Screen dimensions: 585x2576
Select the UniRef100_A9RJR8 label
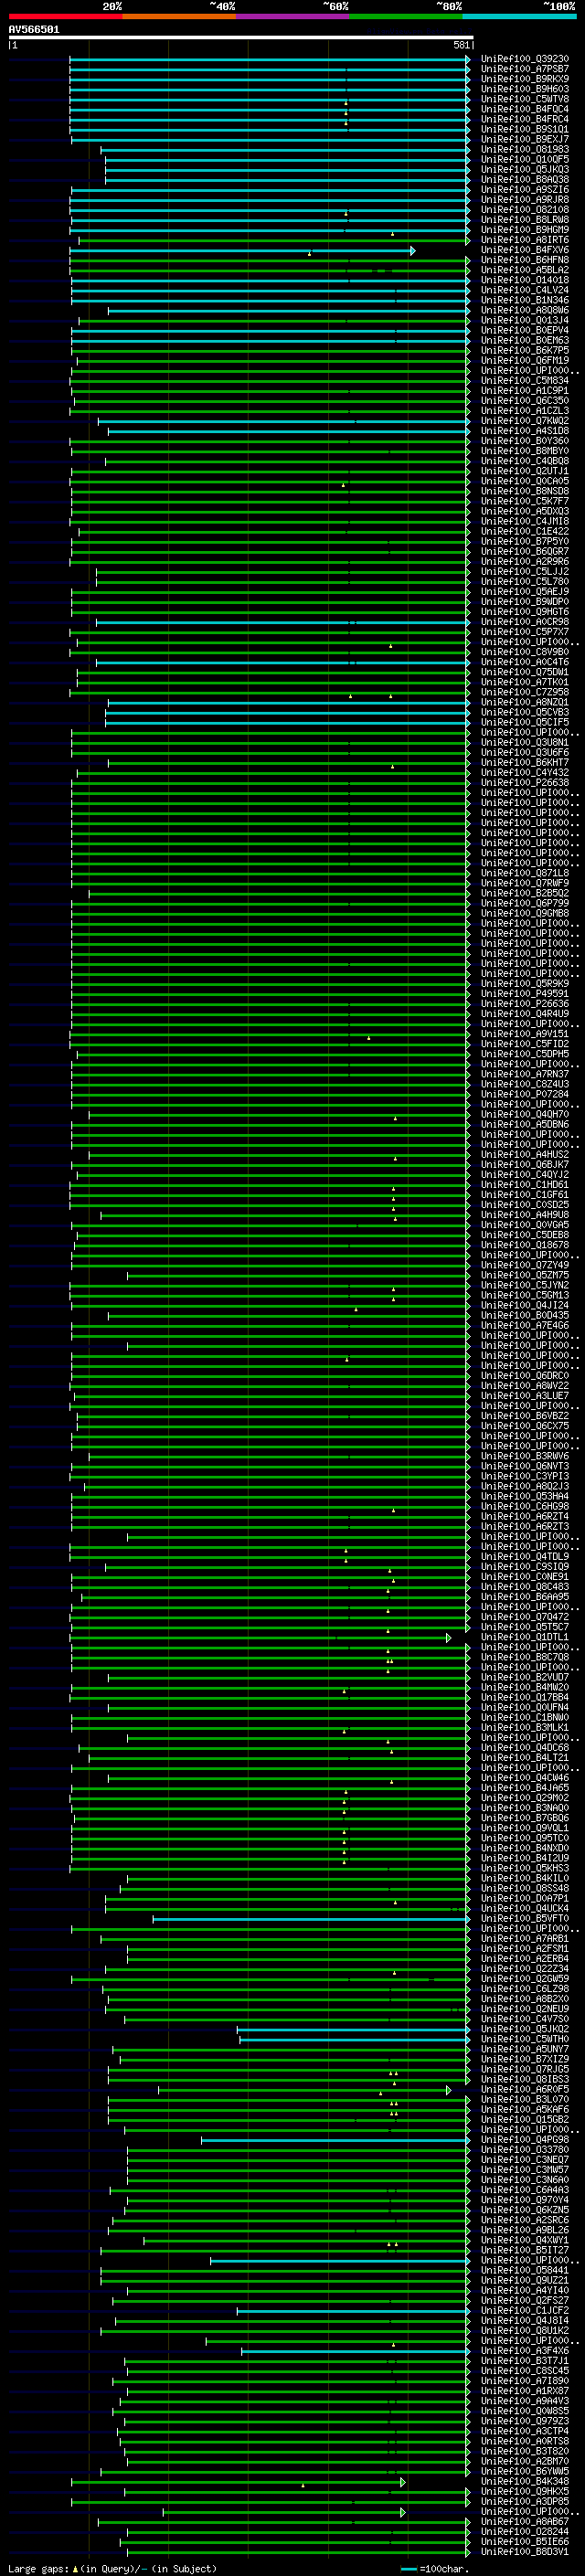point(525,200)
